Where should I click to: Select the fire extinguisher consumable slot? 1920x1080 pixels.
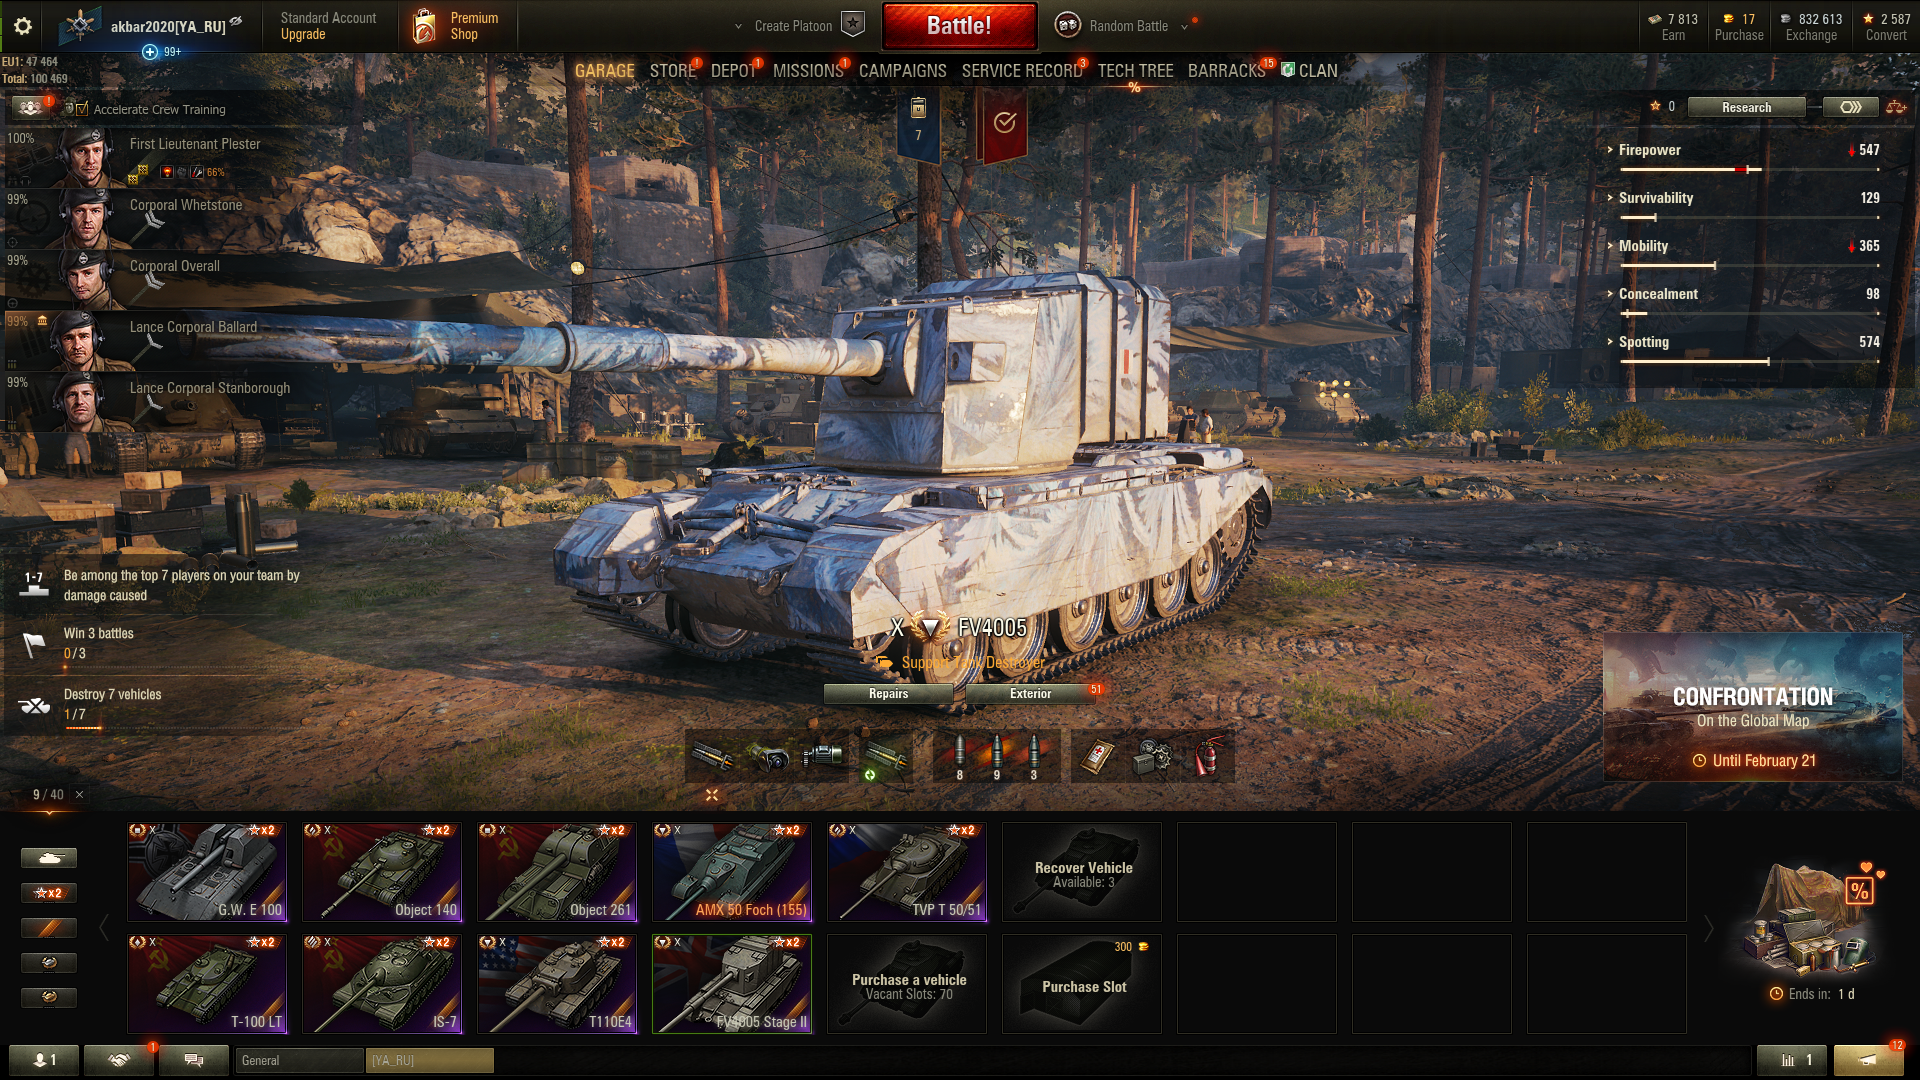pyautogui.click(x=1208, y=757)
